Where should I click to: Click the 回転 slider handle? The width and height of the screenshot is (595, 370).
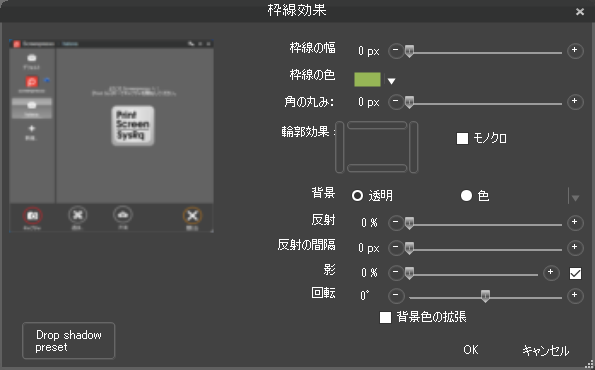[x=485, y=296]
